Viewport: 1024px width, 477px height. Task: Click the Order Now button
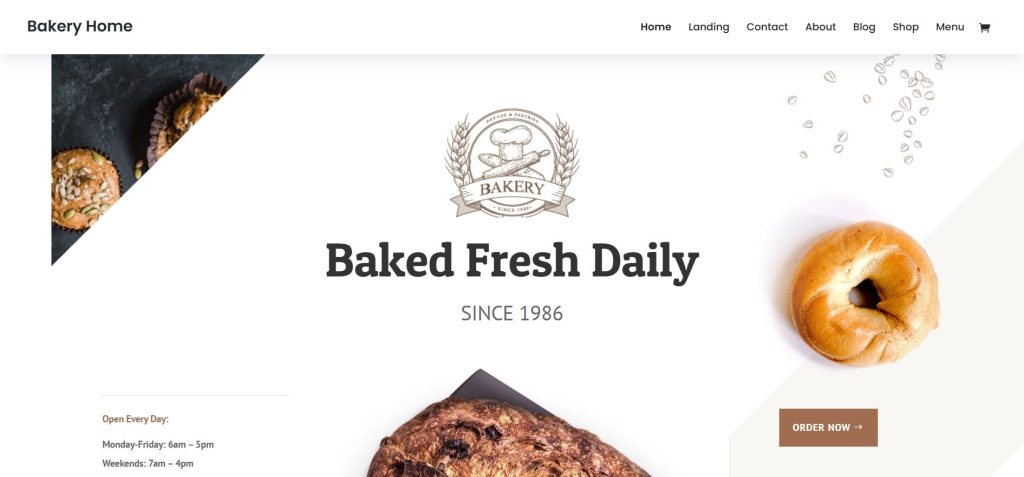click(828, 427)
